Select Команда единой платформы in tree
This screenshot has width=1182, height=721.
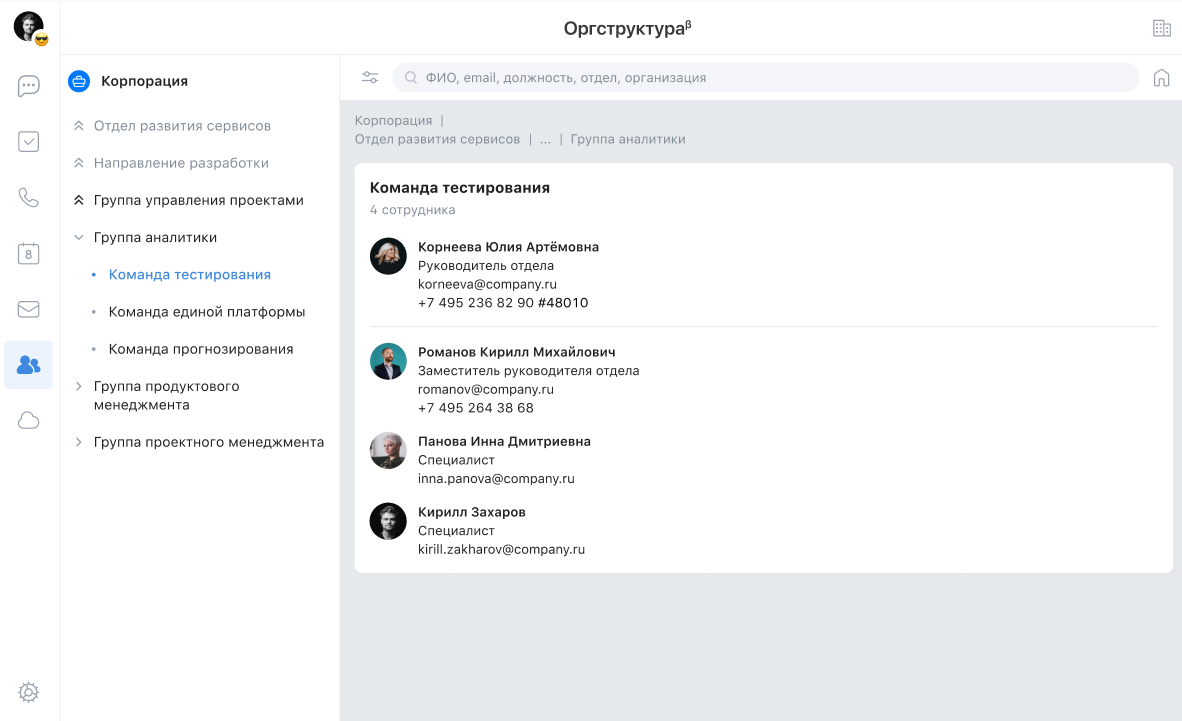207,312
